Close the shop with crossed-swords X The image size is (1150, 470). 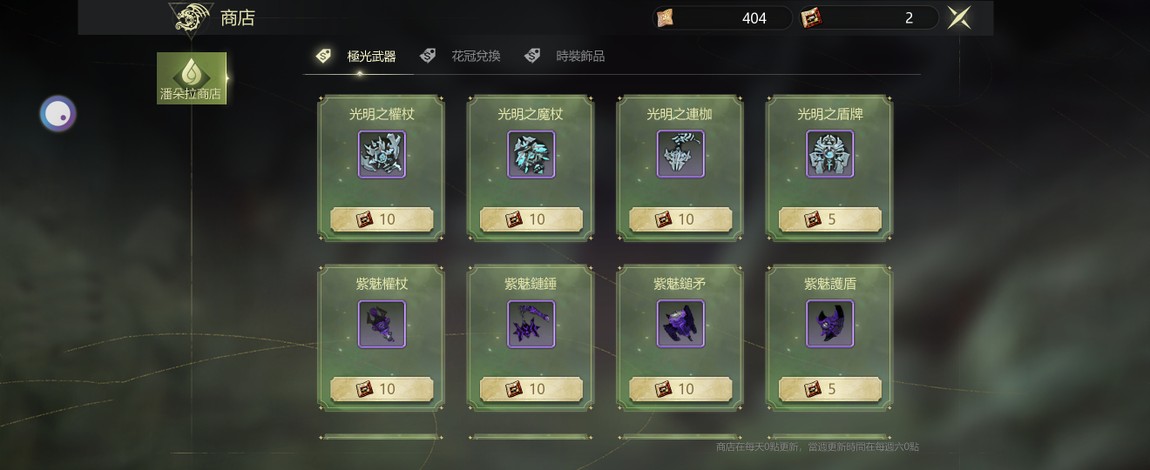pyautogui.click(x=959, y=18)
